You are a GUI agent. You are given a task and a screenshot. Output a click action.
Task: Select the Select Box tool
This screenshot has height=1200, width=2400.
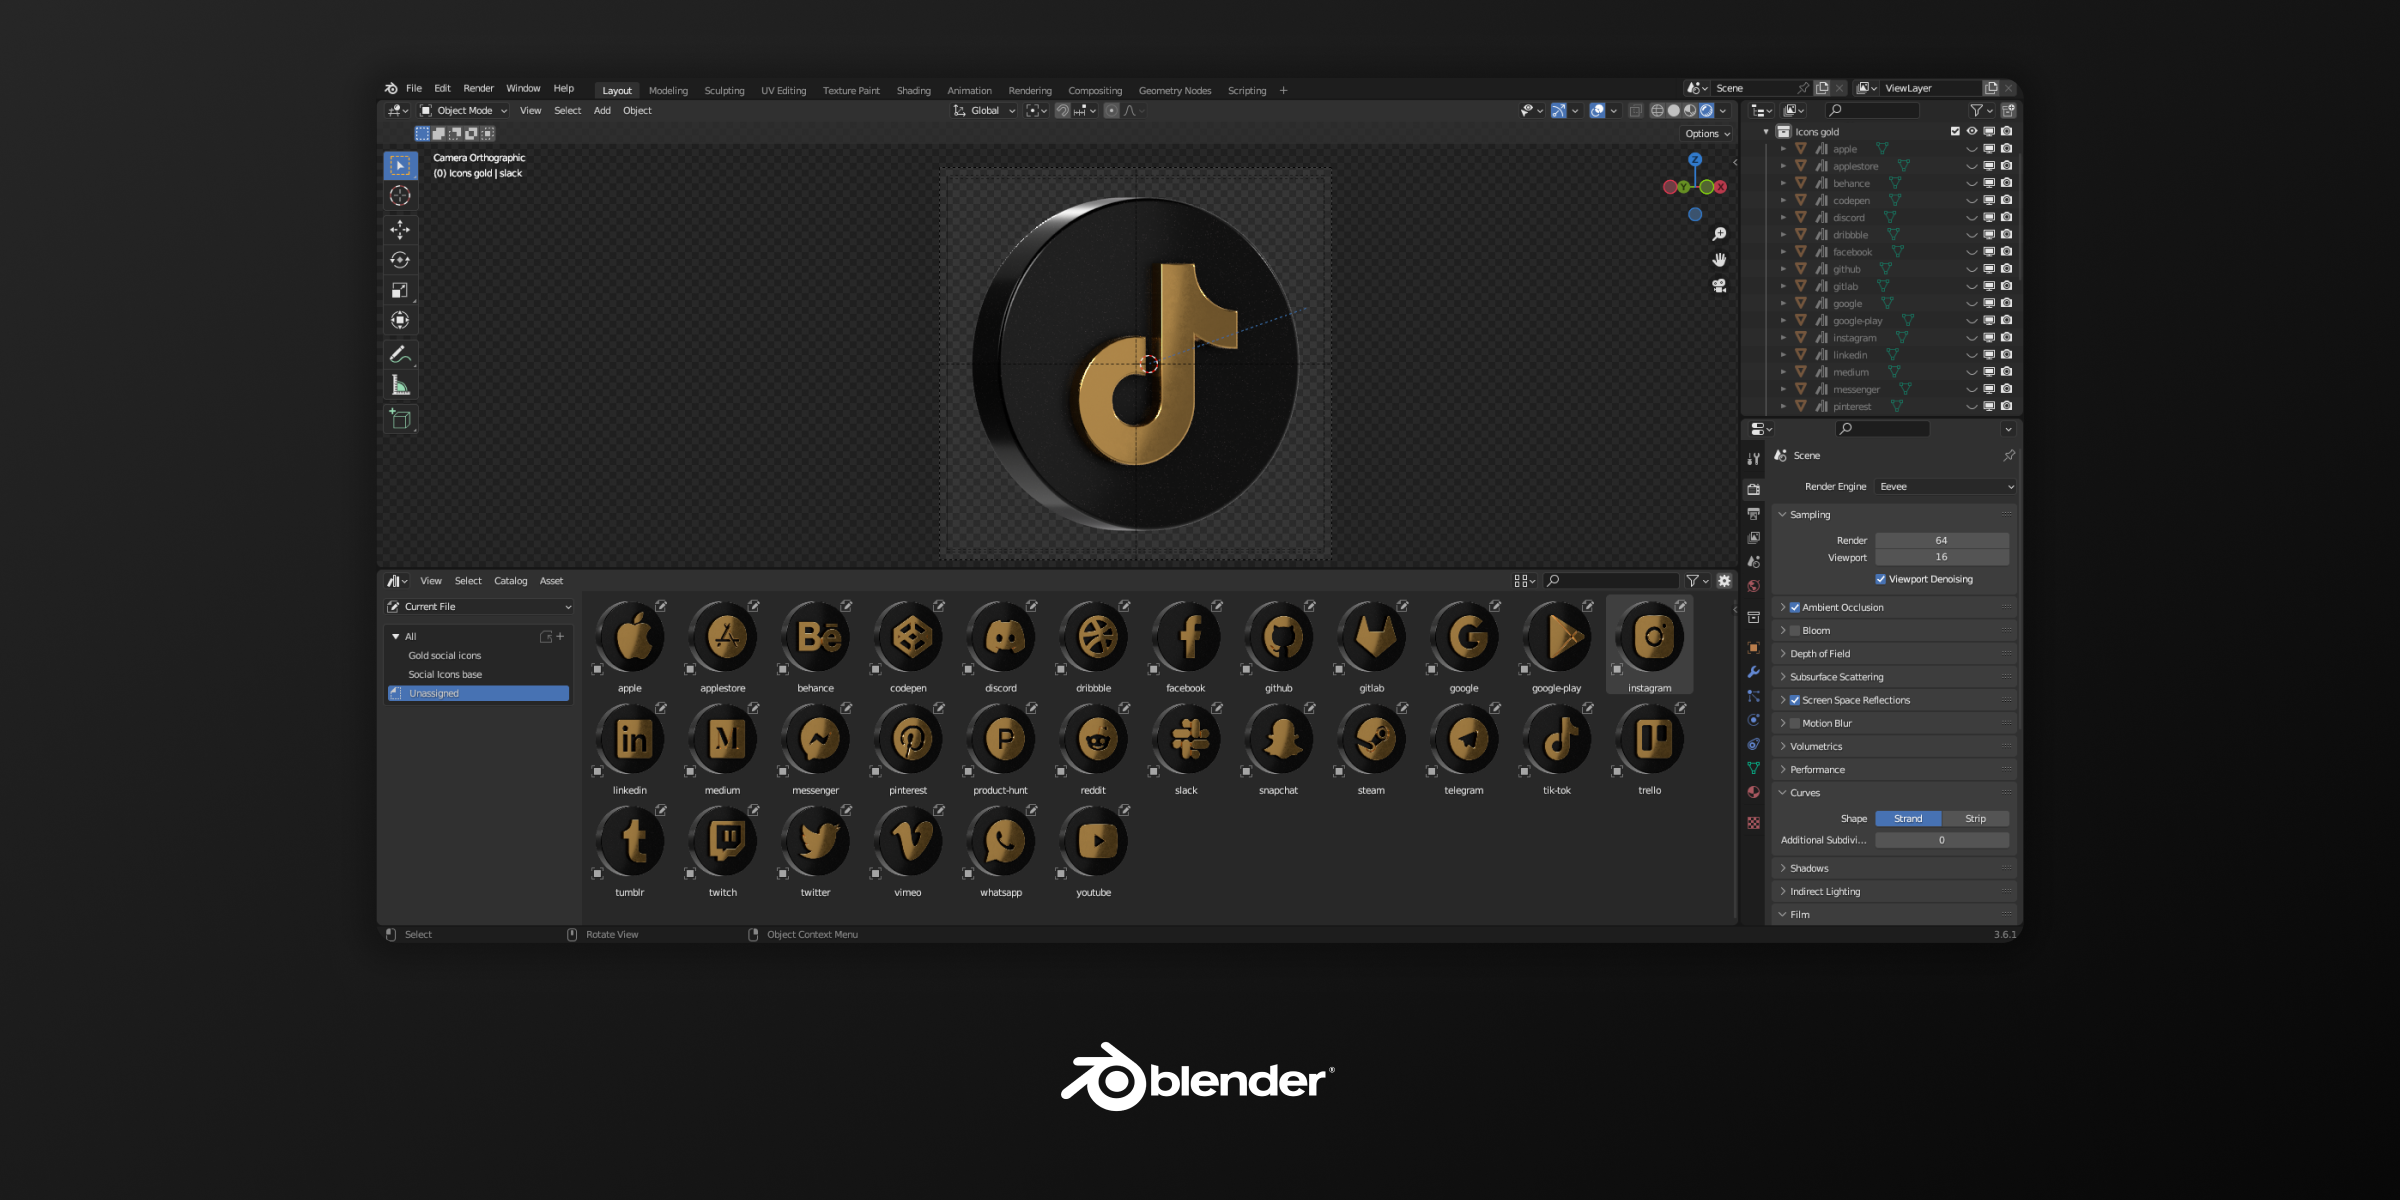click(x=400, y=166)
